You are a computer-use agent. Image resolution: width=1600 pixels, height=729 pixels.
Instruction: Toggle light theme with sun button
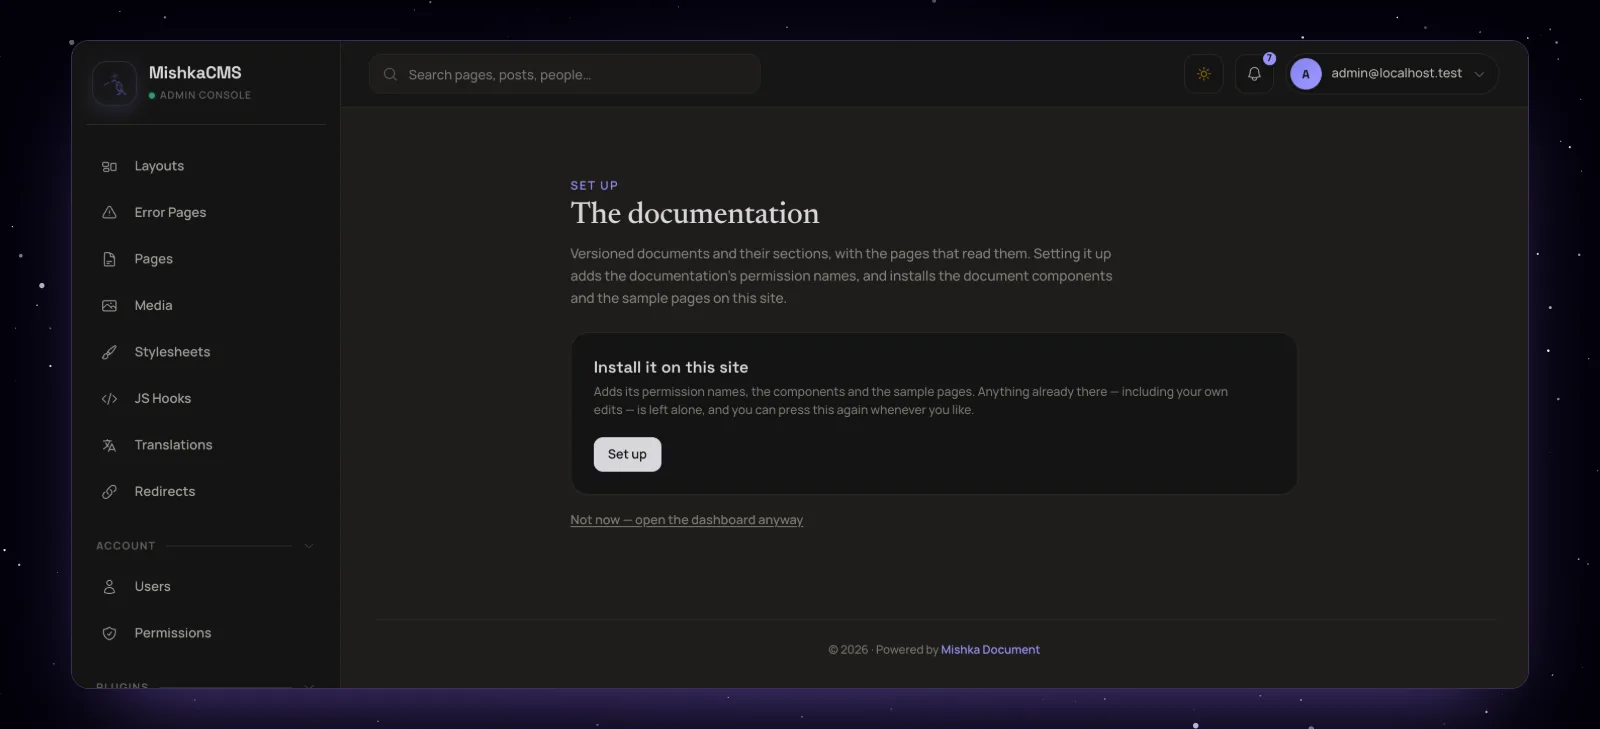[1204, 74]
